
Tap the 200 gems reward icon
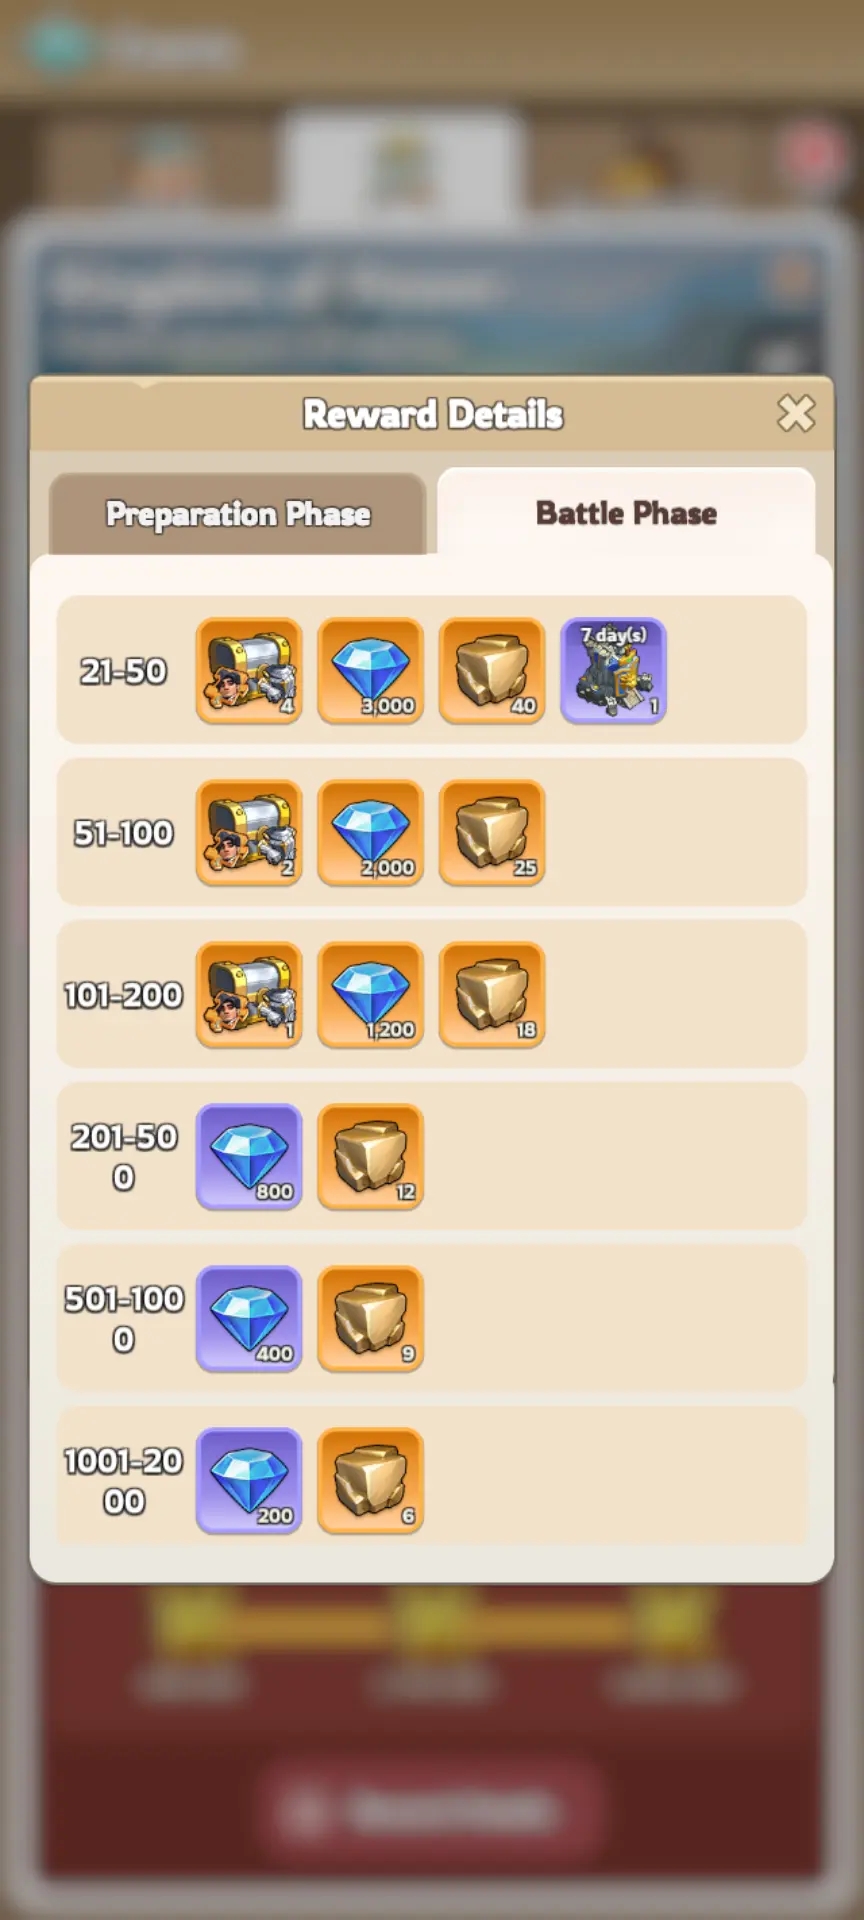coord(249,1480)
